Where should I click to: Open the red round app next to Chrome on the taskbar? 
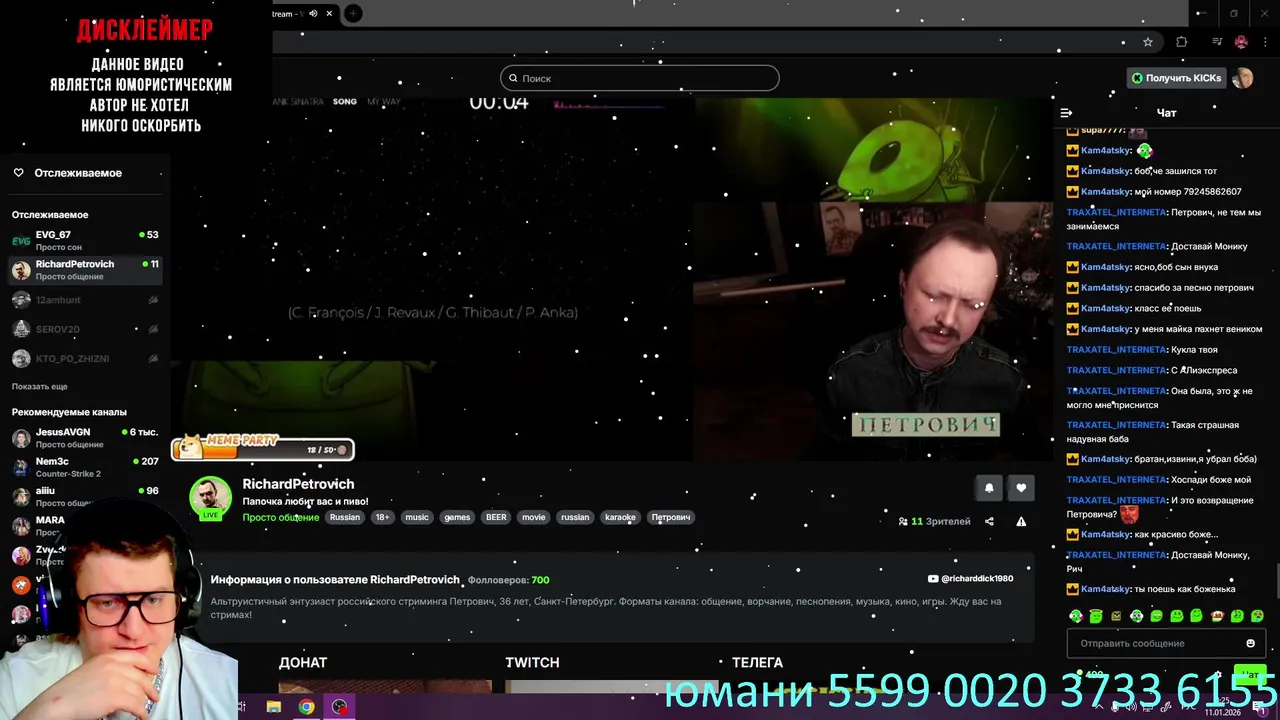pyautogui.click(x=340, y=707)
